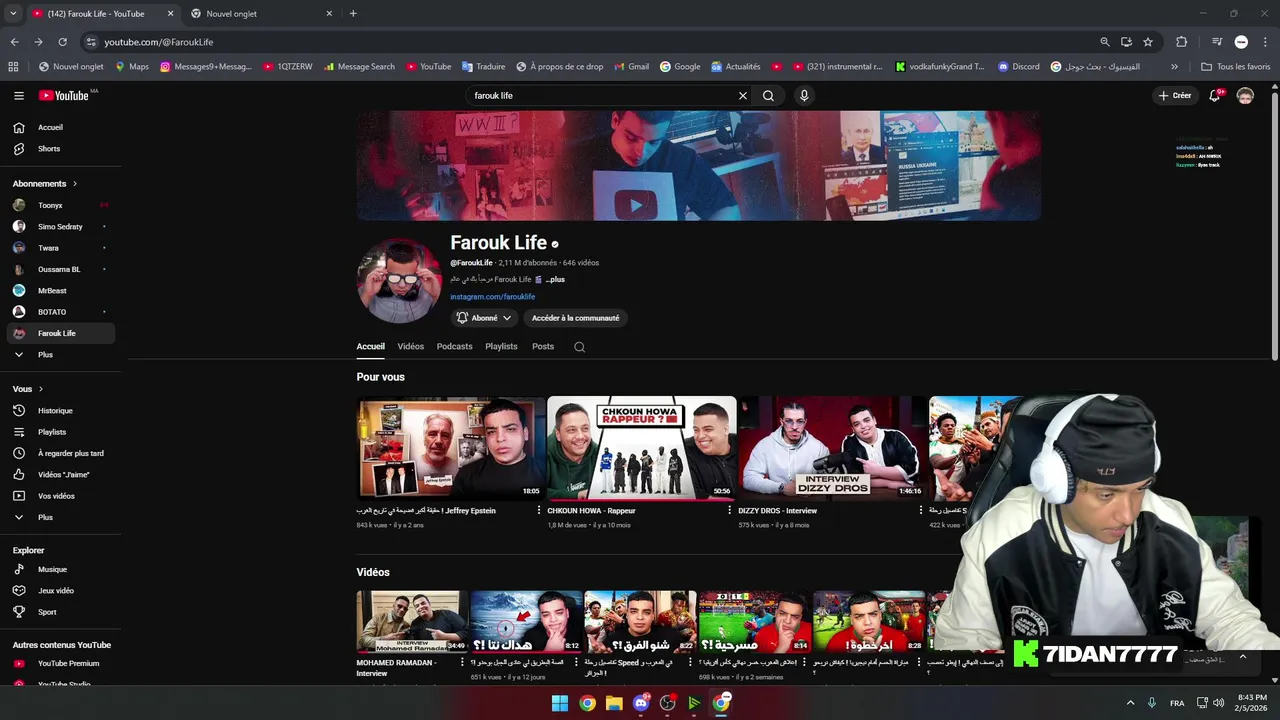Open the Abonné subscription dropdown
This screenshot has height=720, width=1280.
484,318
